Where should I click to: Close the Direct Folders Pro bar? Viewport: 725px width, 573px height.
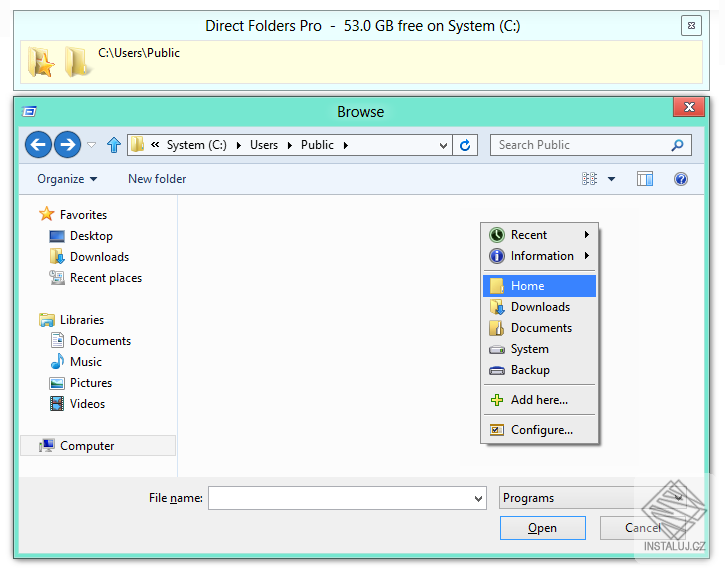click(691, 25)
